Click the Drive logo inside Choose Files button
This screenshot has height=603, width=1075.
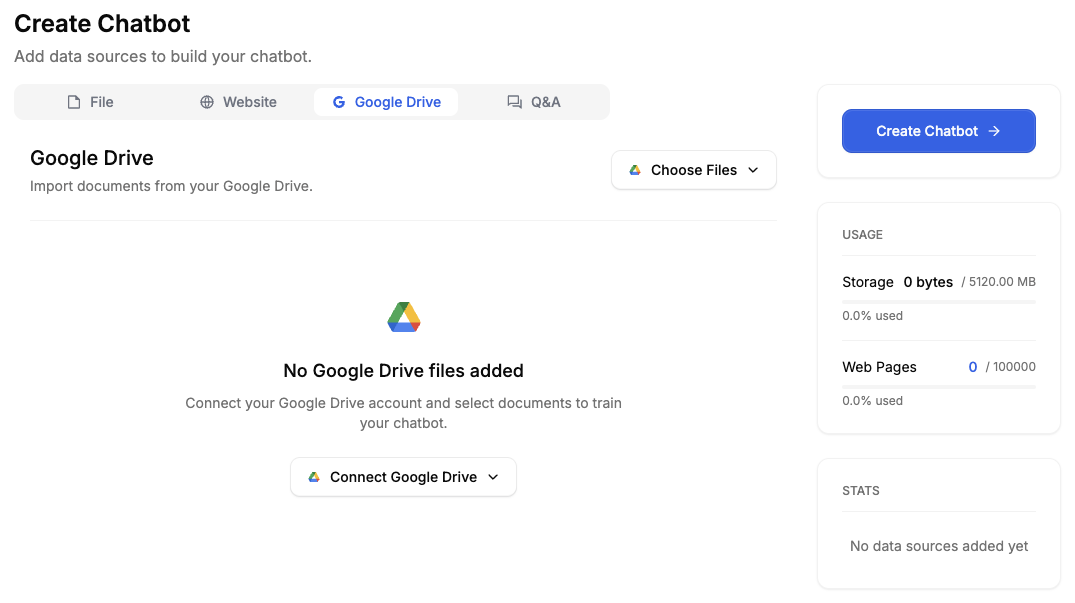click(634, 170)
